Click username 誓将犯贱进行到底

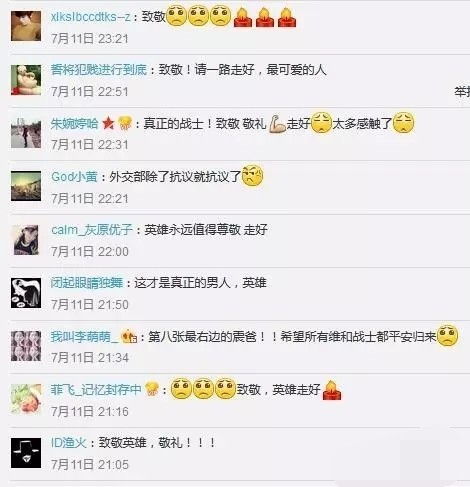99,70
